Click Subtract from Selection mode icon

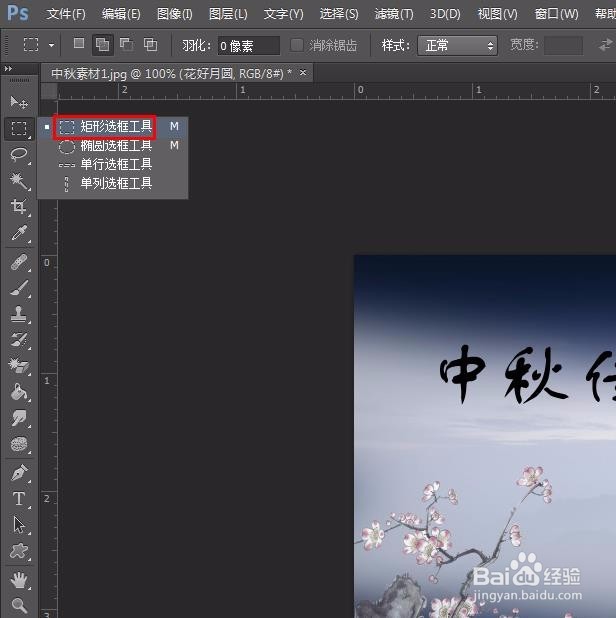coord(127,44)
